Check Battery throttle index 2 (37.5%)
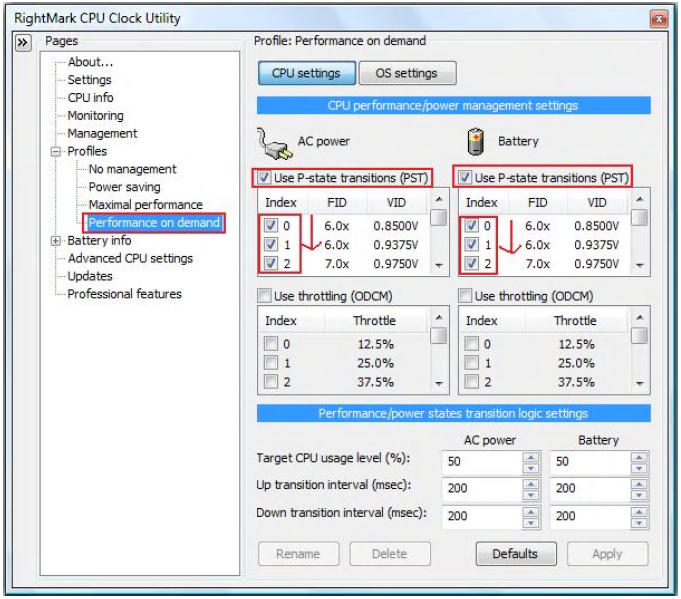This screenshot has height=599, width=681. (x=472, y=382)
